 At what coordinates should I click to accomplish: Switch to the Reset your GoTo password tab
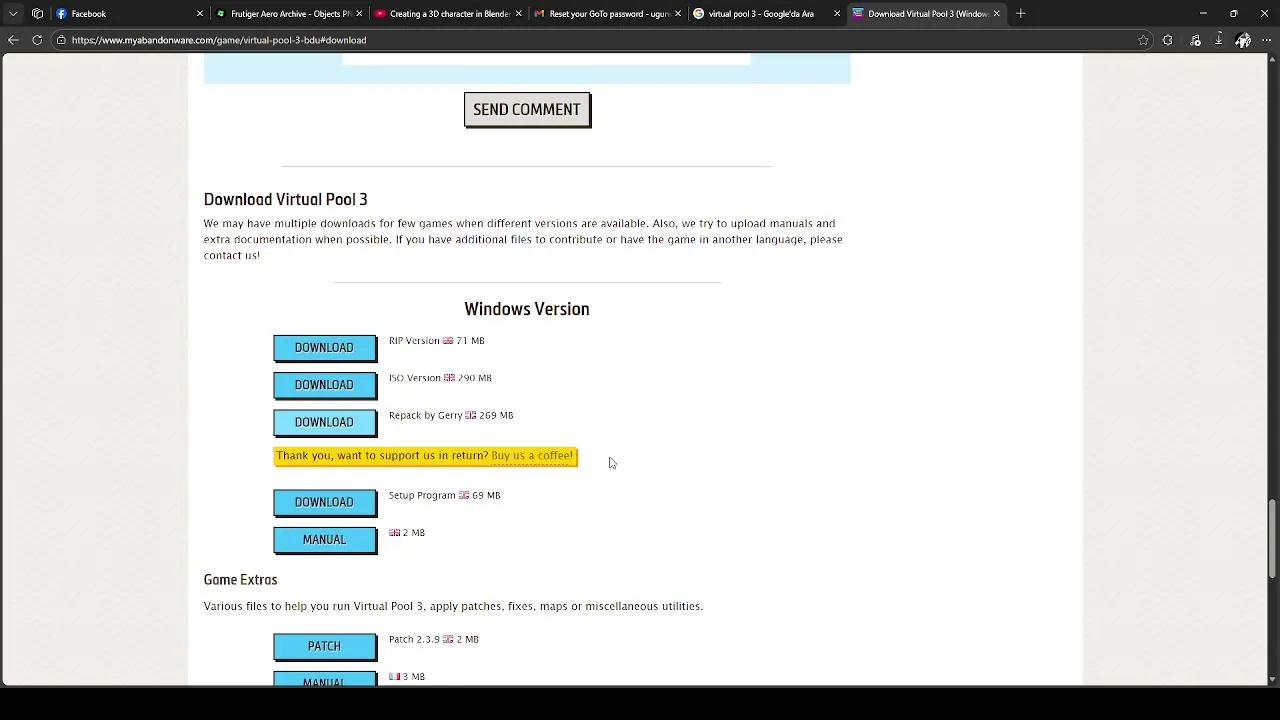[607, 14]
